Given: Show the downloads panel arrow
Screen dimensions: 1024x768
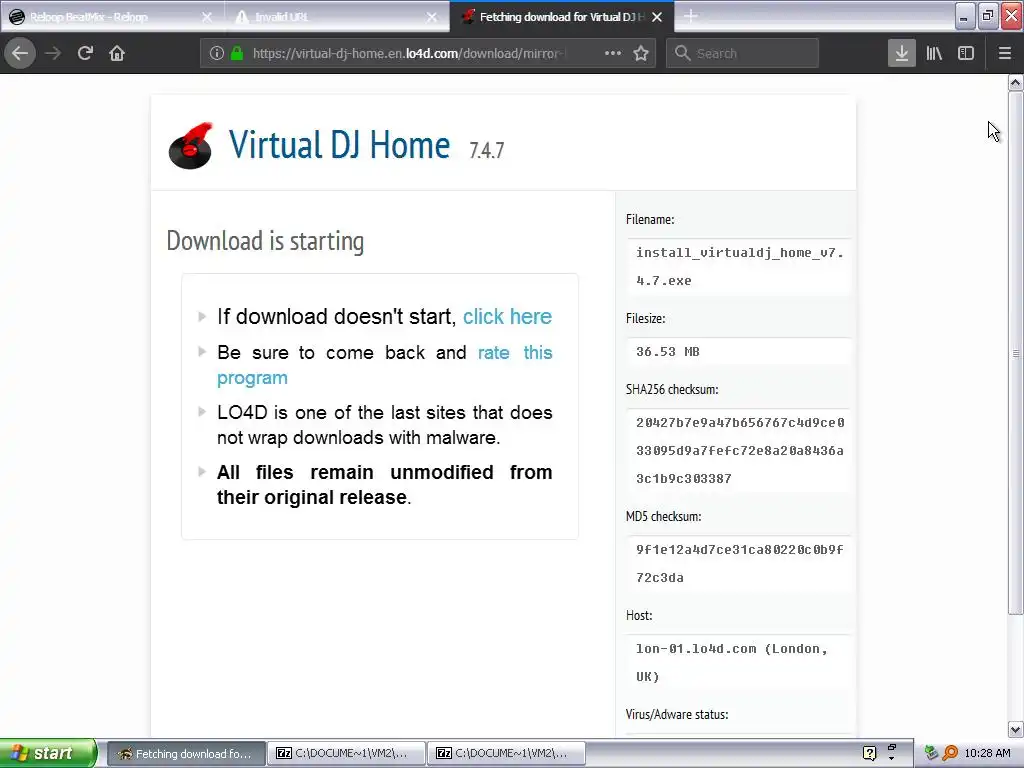Looking at the screenshot, I should (902, 54).
